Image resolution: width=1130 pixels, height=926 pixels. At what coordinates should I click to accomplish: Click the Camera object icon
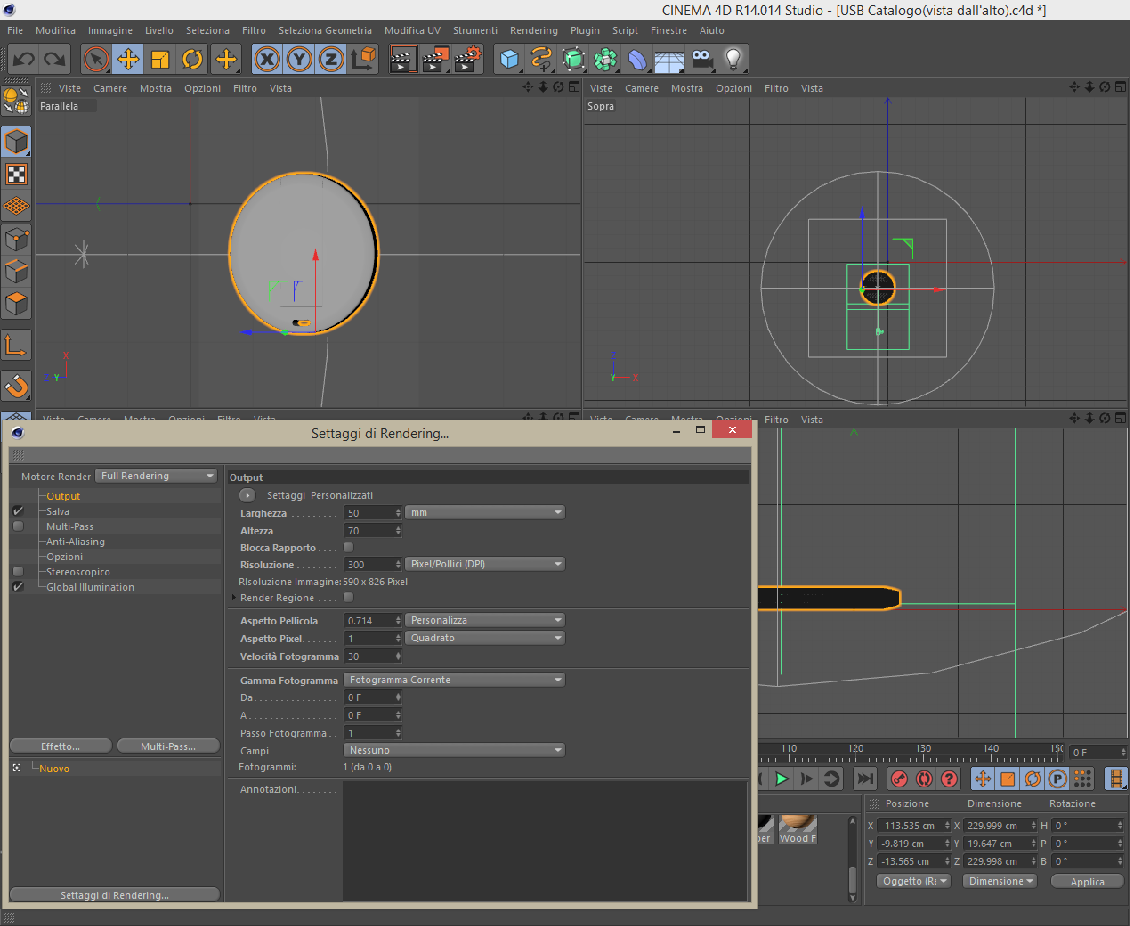(x=702, y=59)
